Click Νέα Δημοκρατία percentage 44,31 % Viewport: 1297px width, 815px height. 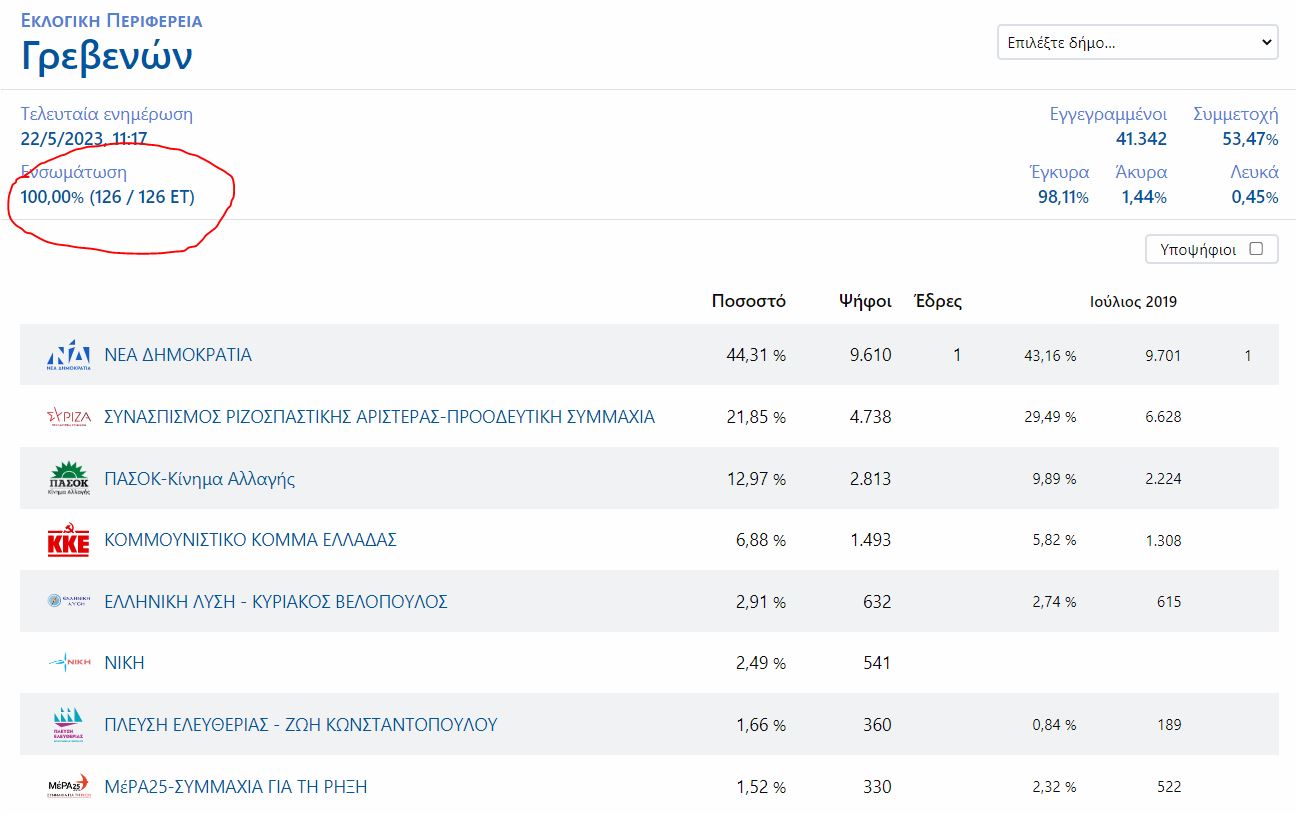756,355
